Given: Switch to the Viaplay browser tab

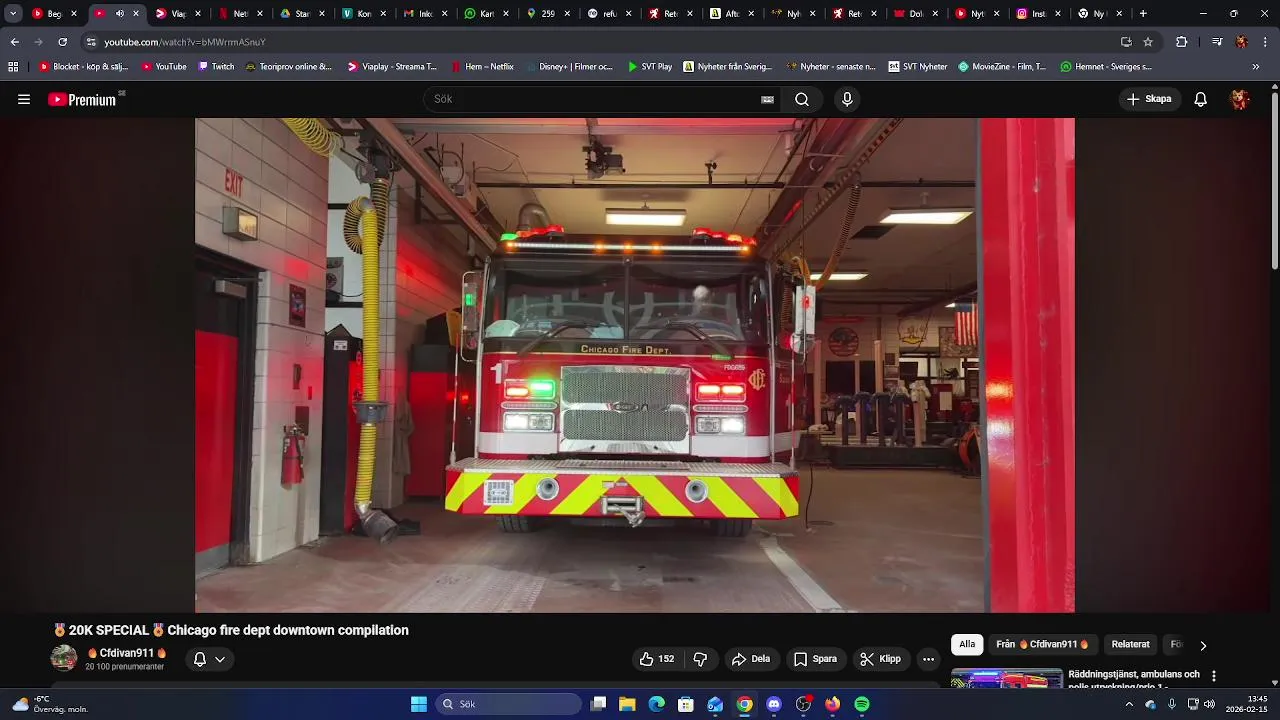Looking at the screenshot, I should 178,14.
